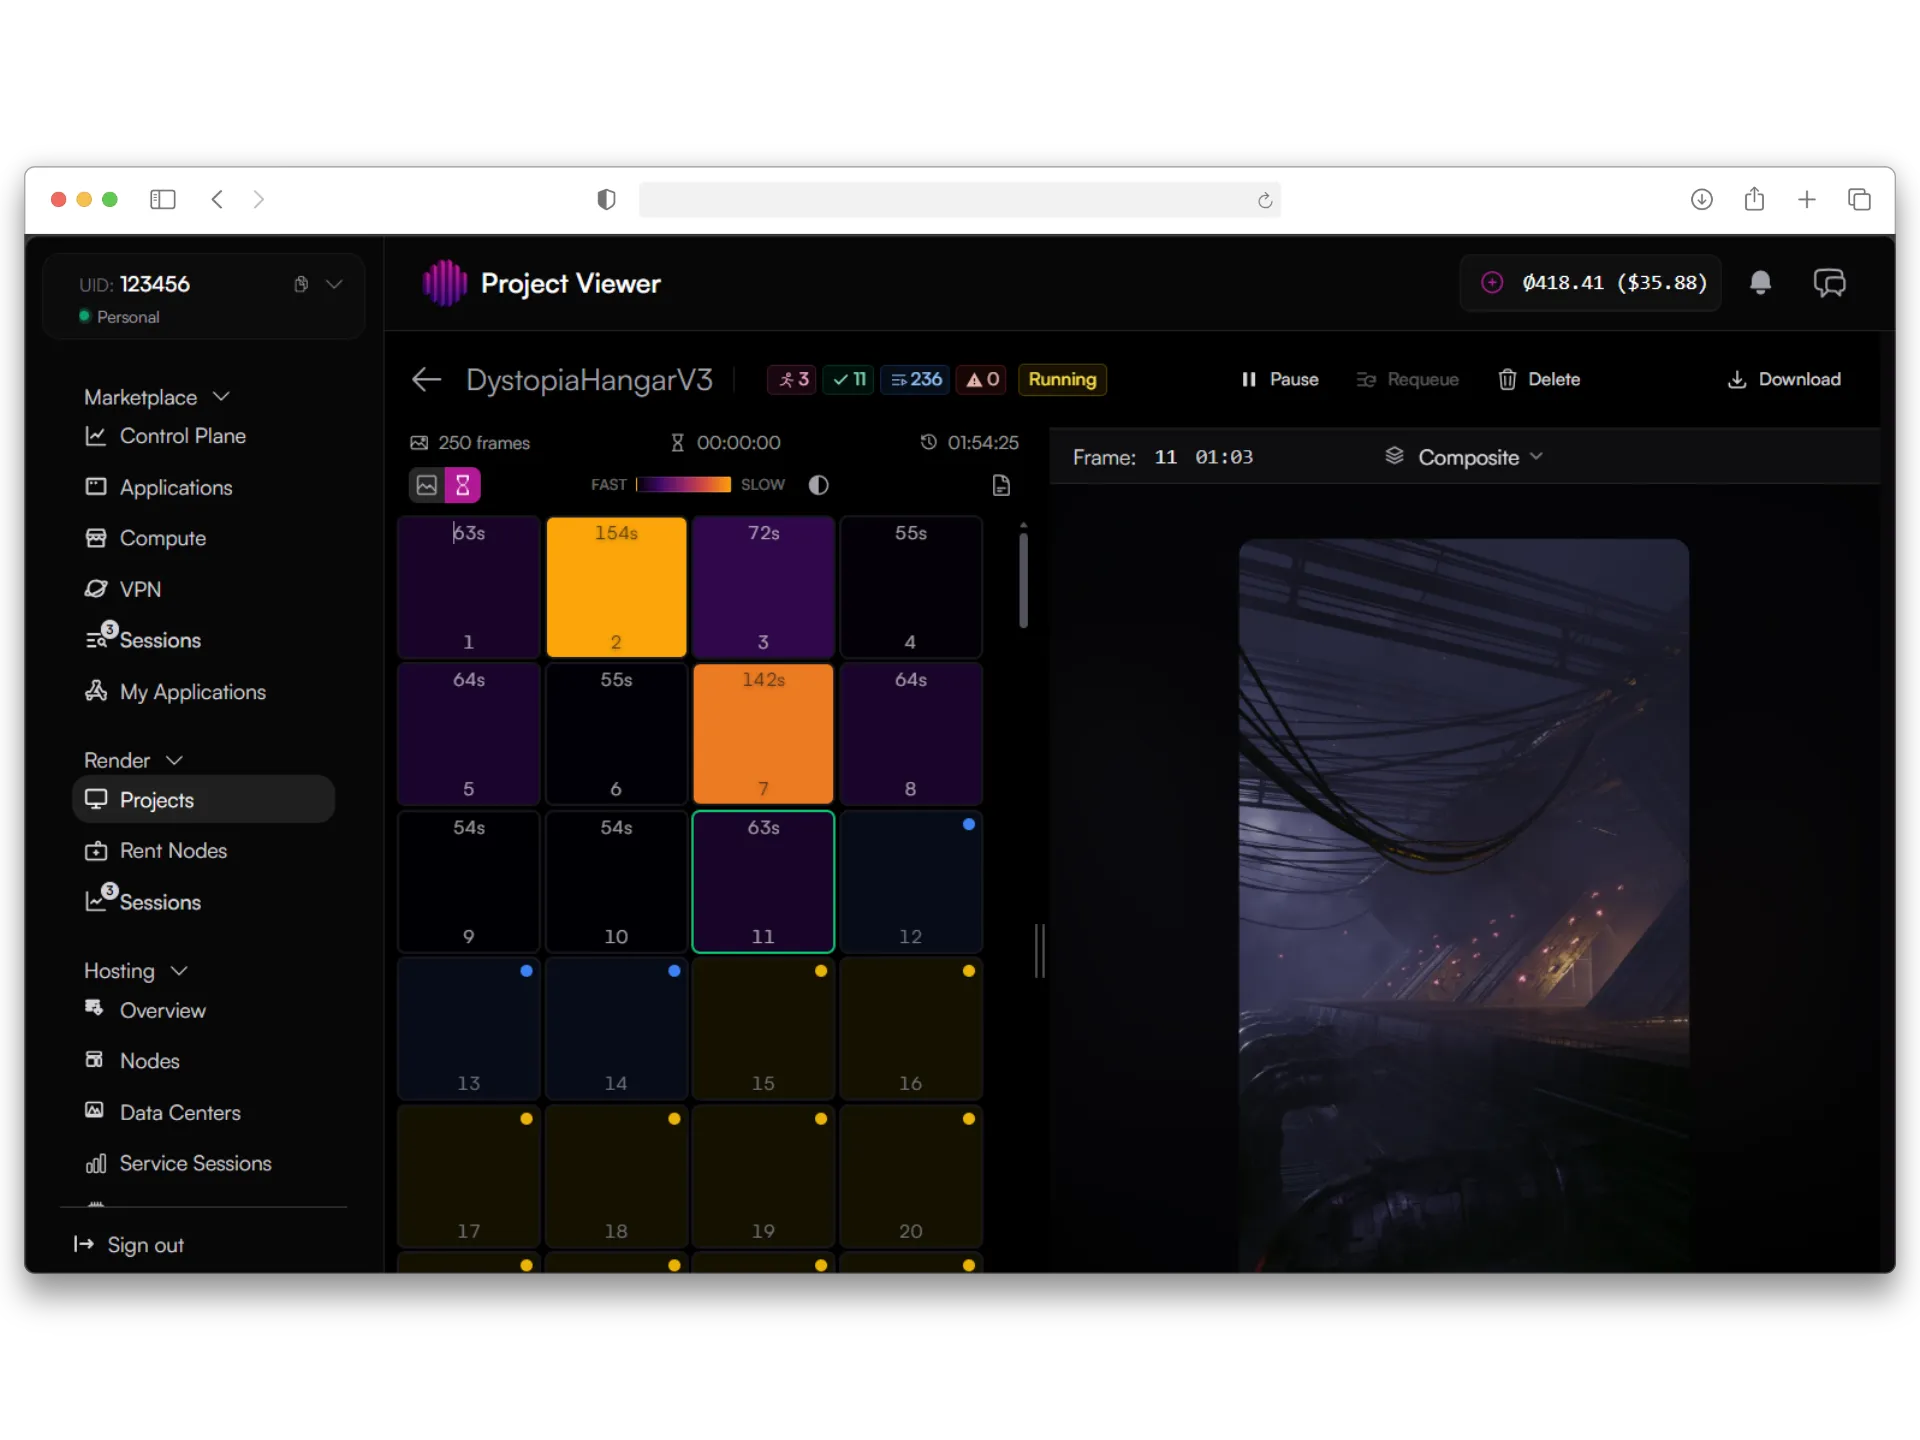Click the browser reload icon
This screenshot has height=1440, width=1920.
click(x=1264, y=200)
